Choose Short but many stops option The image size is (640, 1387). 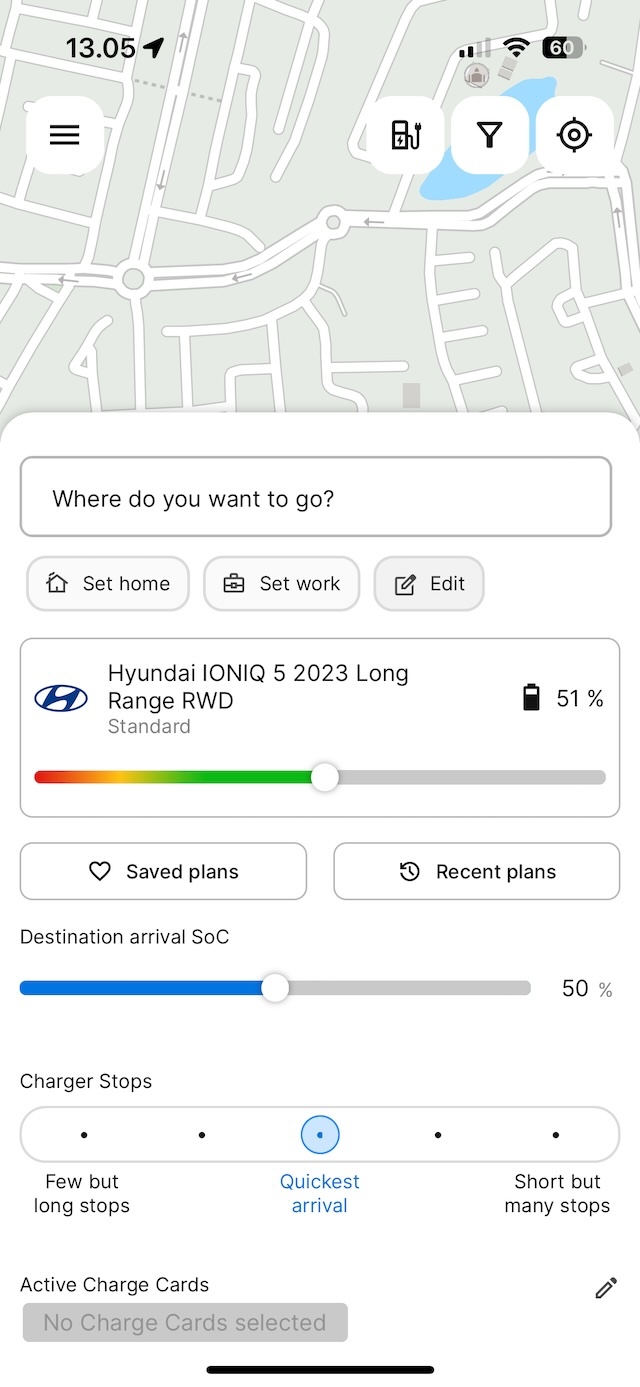pyautogui.click(x=556, y=1135)
